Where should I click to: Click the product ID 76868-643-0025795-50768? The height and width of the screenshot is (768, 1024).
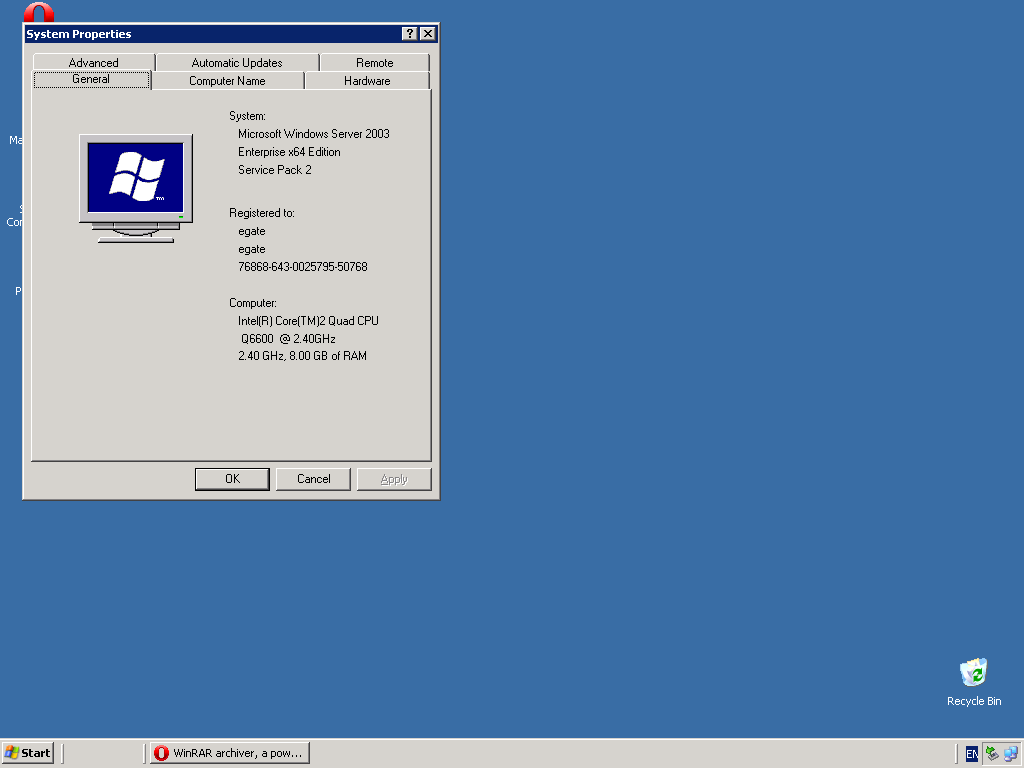(302, 267)
